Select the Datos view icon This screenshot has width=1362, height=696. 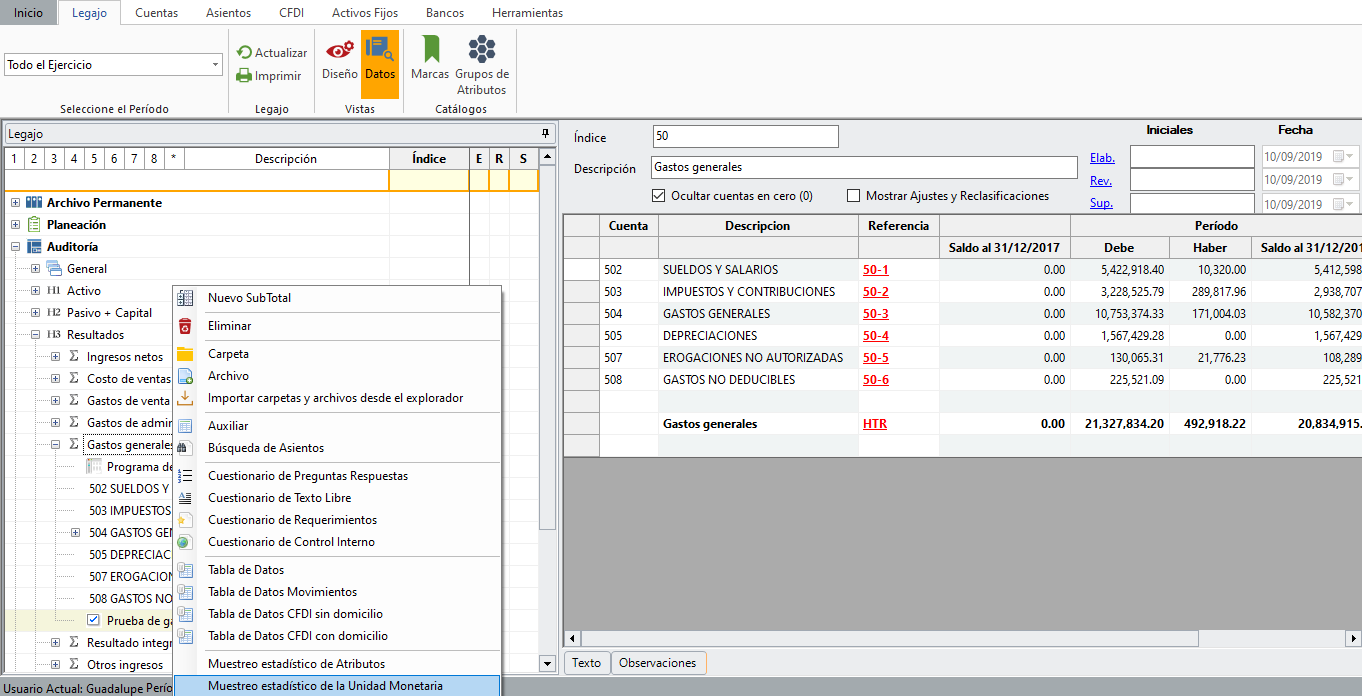click(380, 58)
